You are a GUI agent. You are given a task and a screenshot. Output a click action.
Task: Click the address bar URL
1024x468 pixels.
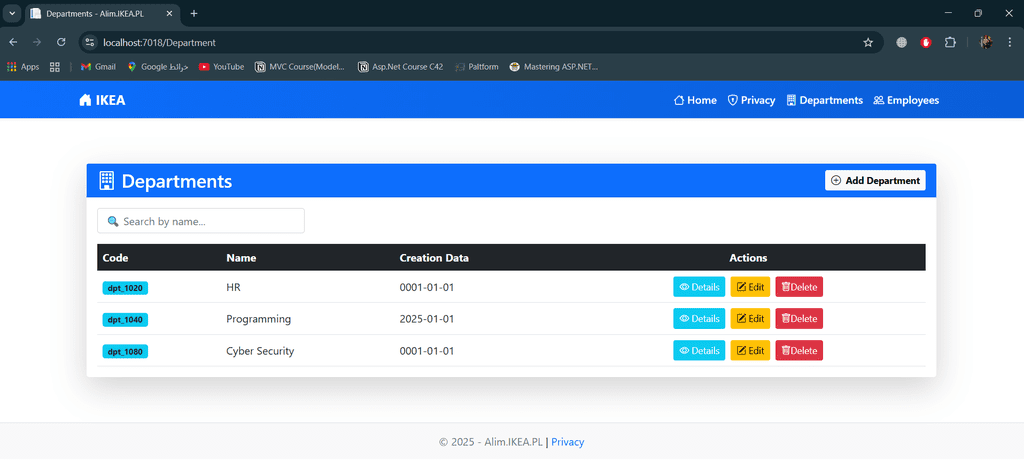click(x=159, y=42)
